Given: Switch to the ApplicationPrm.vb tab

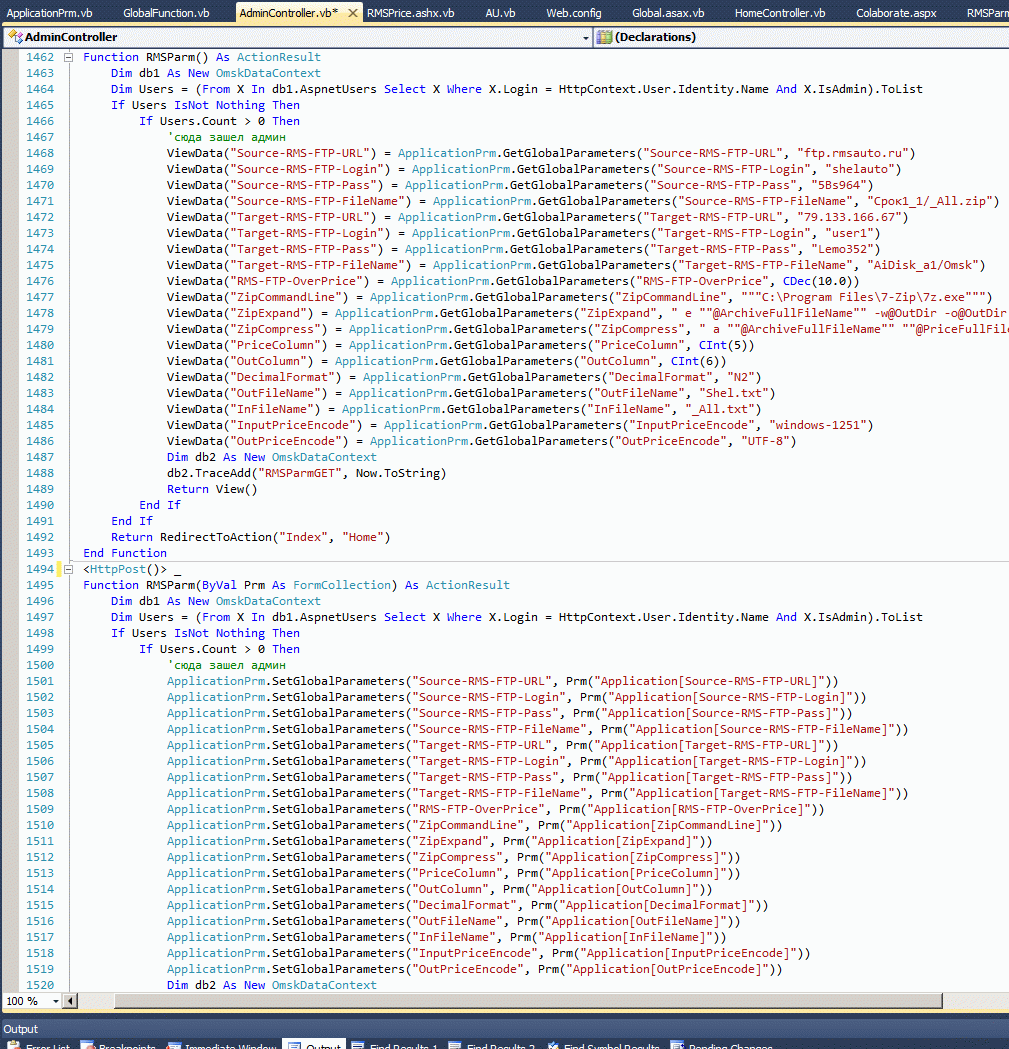Looking at the screenshot, I should point(50,13).
